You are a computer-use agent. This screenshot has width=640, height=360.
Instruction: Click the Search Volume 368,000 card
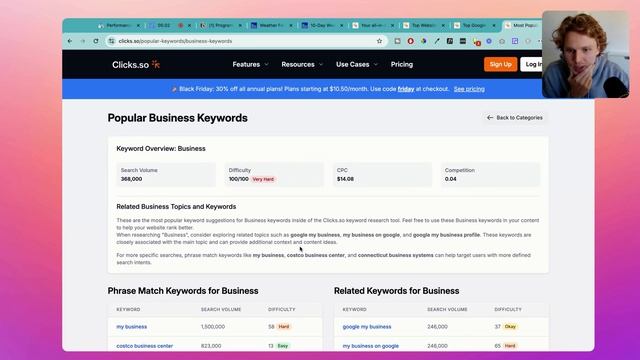point(166,175)
